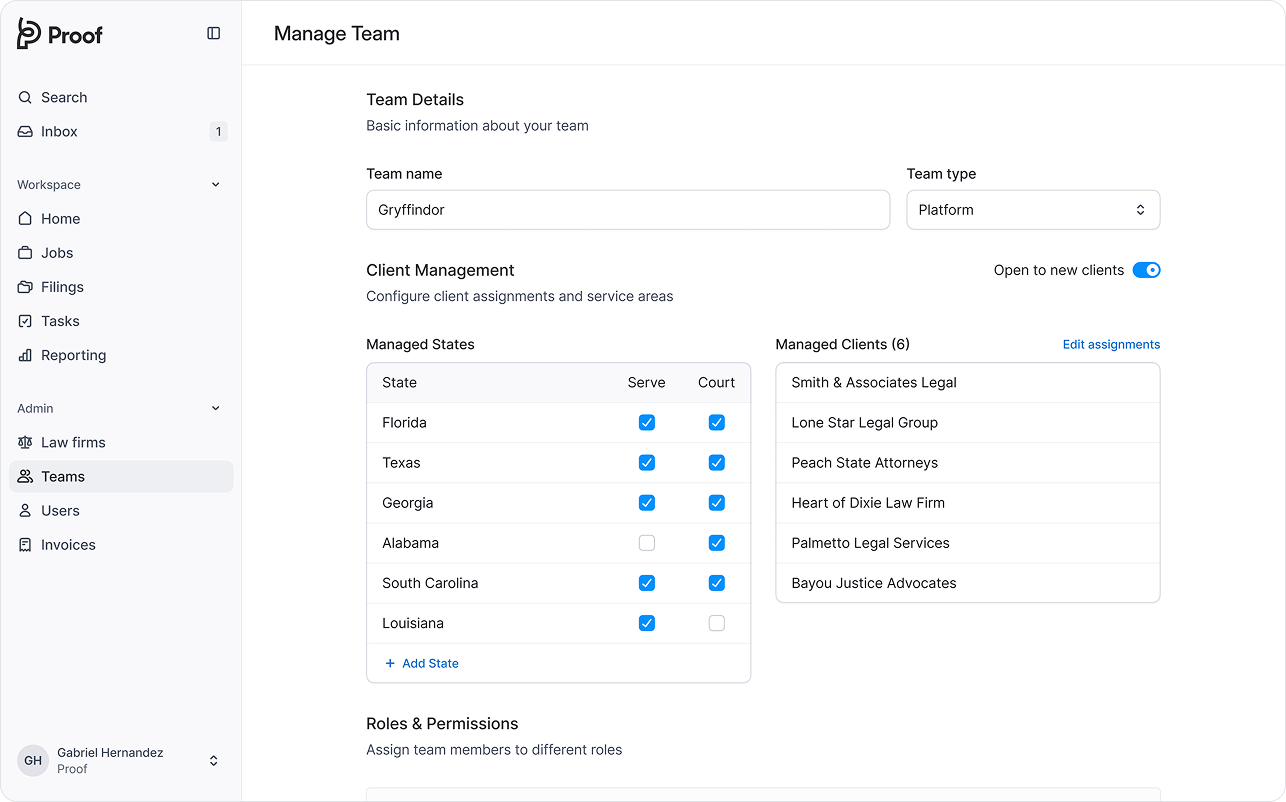This screenshot has height=802, width=1286.
Task: Open the Search sidebar item
Action: click(x=64, y=97)
